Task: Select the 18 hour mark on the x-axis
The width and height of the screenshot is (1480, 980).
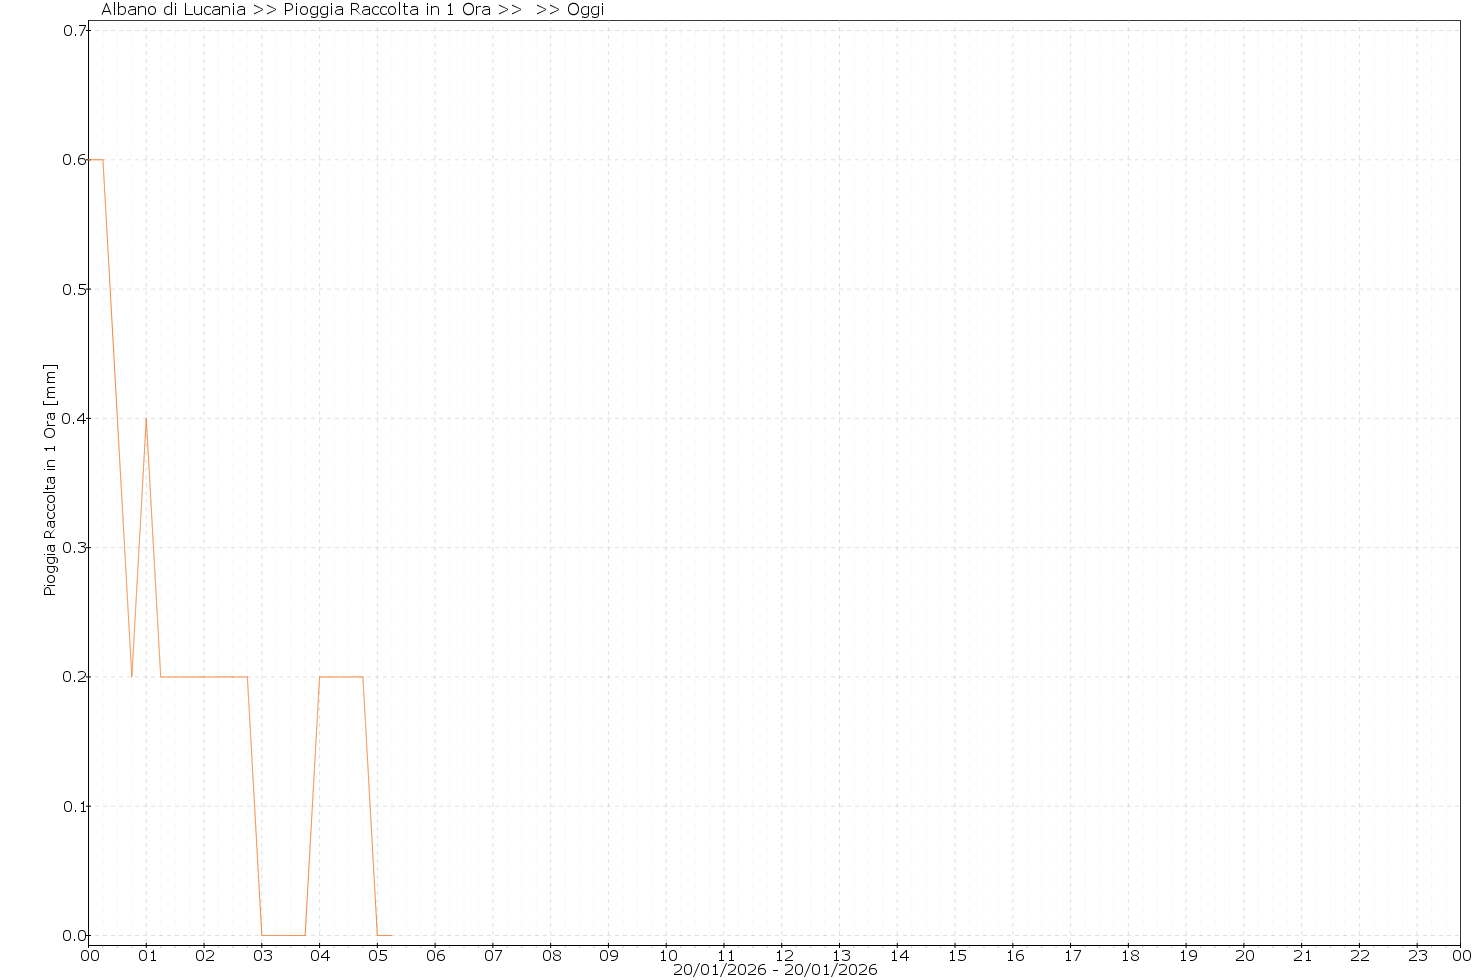Action: coord(1129,955)
